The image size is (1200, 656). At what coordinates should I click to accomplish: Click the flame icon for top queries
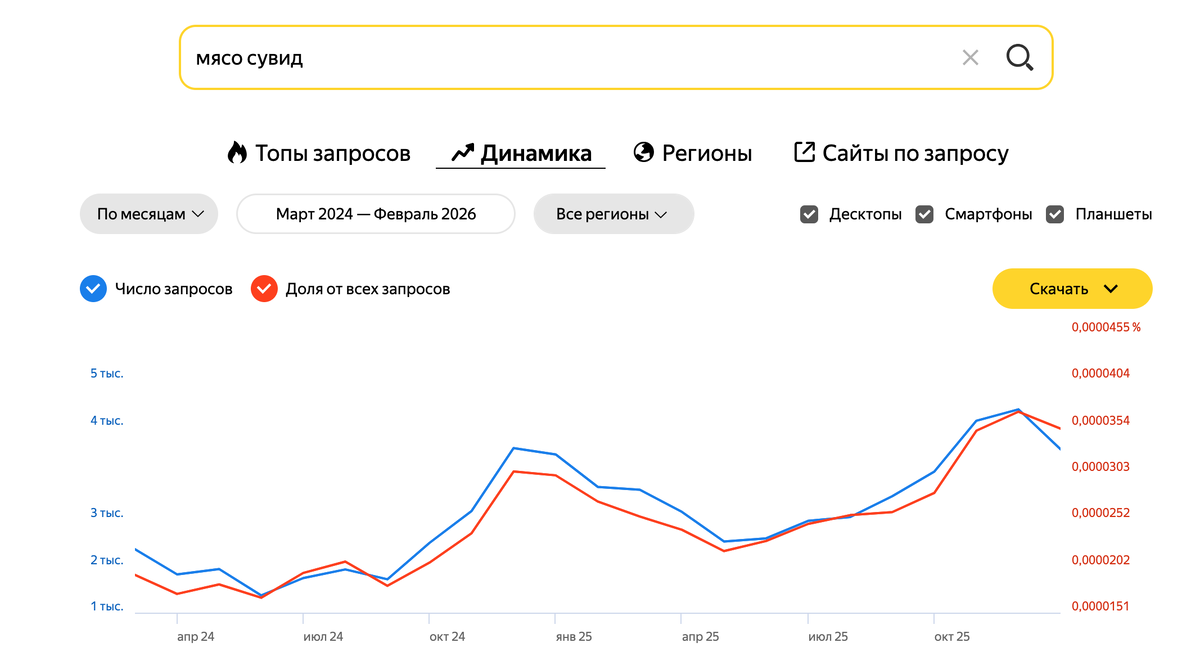pyautogui.click(x=237, y=153)
